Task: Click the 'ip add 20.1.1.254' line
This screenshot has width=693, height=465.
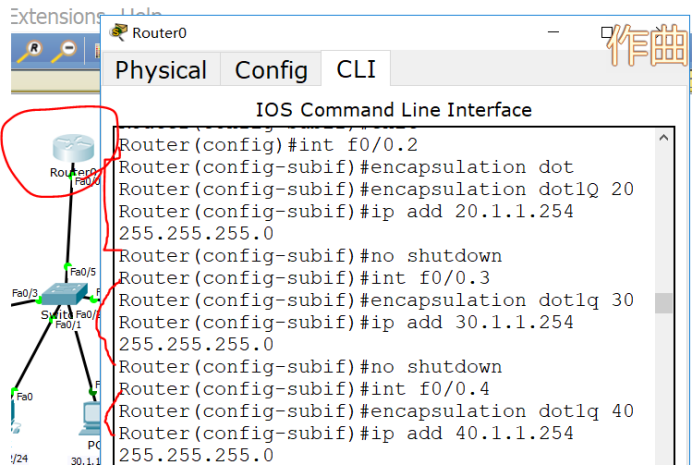Action: 346,211
